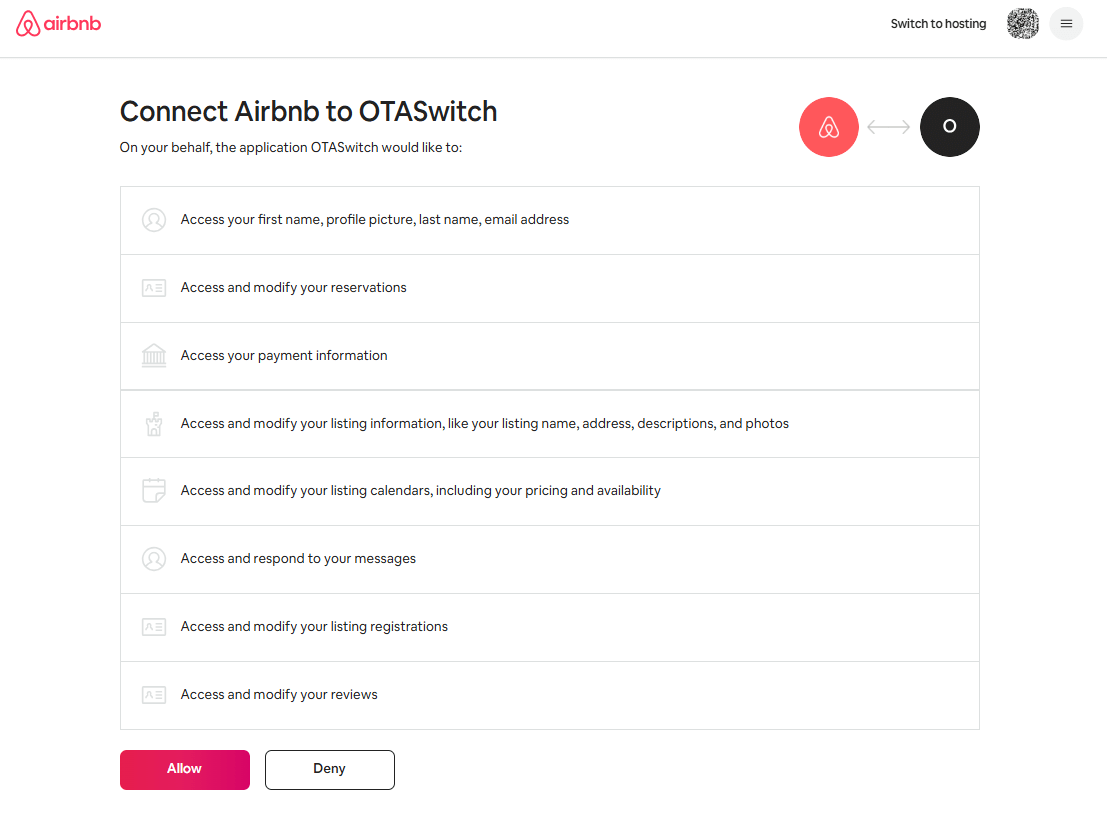Click the red Airbnb circle icon
Screen dimensions: 1107x817
[829, 127]
